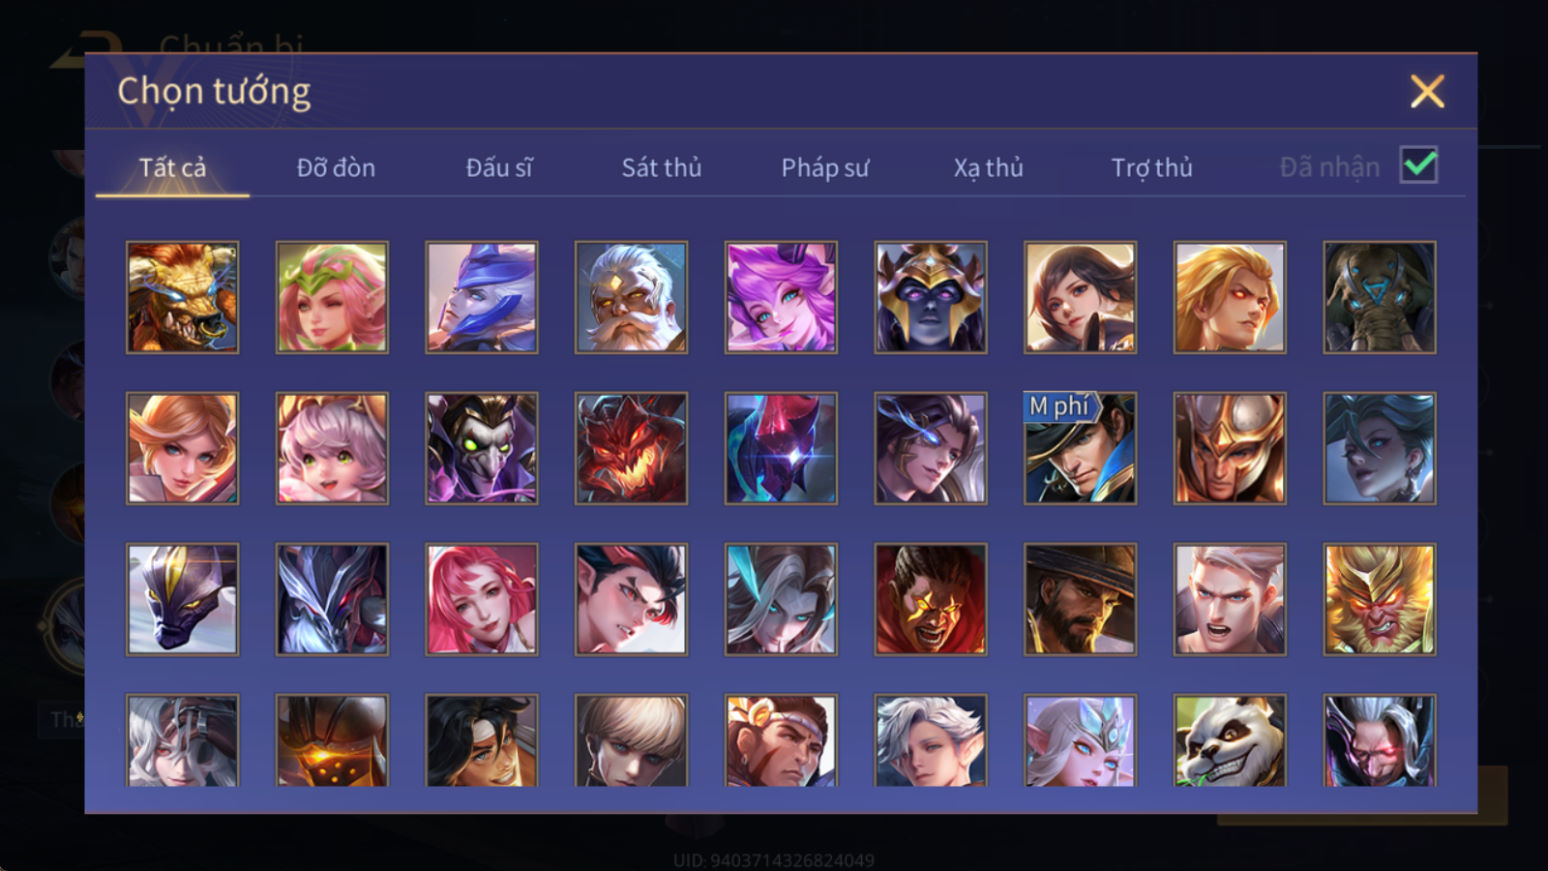Show the Pháp sư hero list
Viewport: 1548px width, 871px height.
click(x=825, y=167)
